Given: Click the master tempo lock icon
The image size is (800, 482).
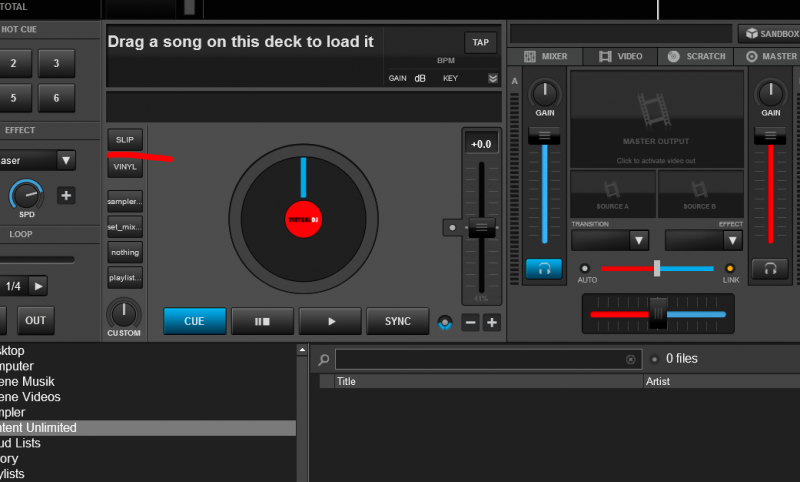Looking at the screenshot, I should click(x=445, y=323).
